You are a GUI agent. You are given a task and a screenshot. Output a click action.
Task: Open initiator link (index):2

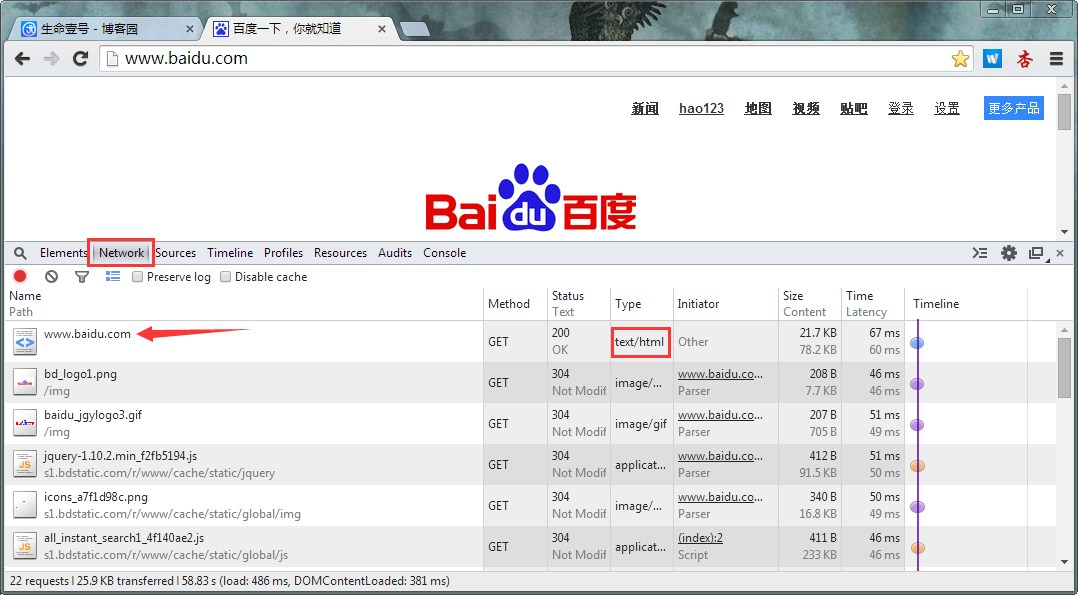[700, 538]
